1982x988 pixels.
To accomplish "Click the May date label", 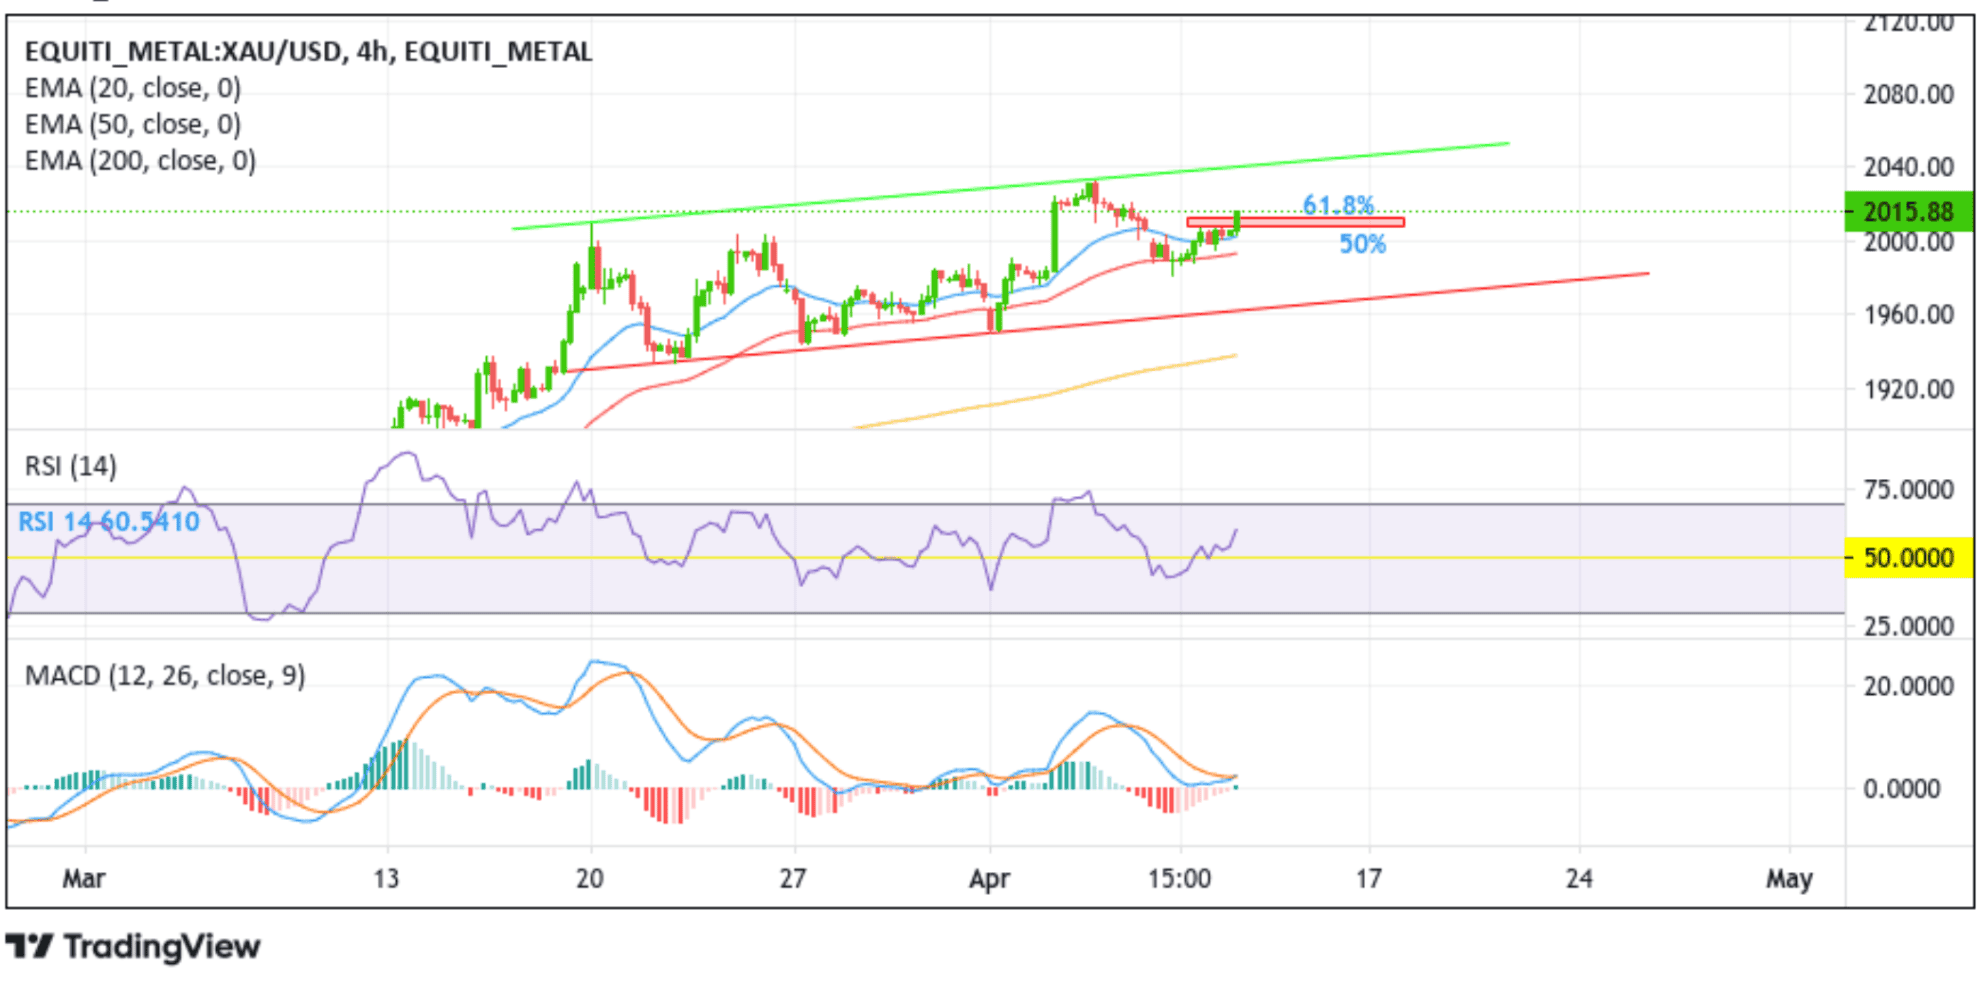I will (1789, 879).
